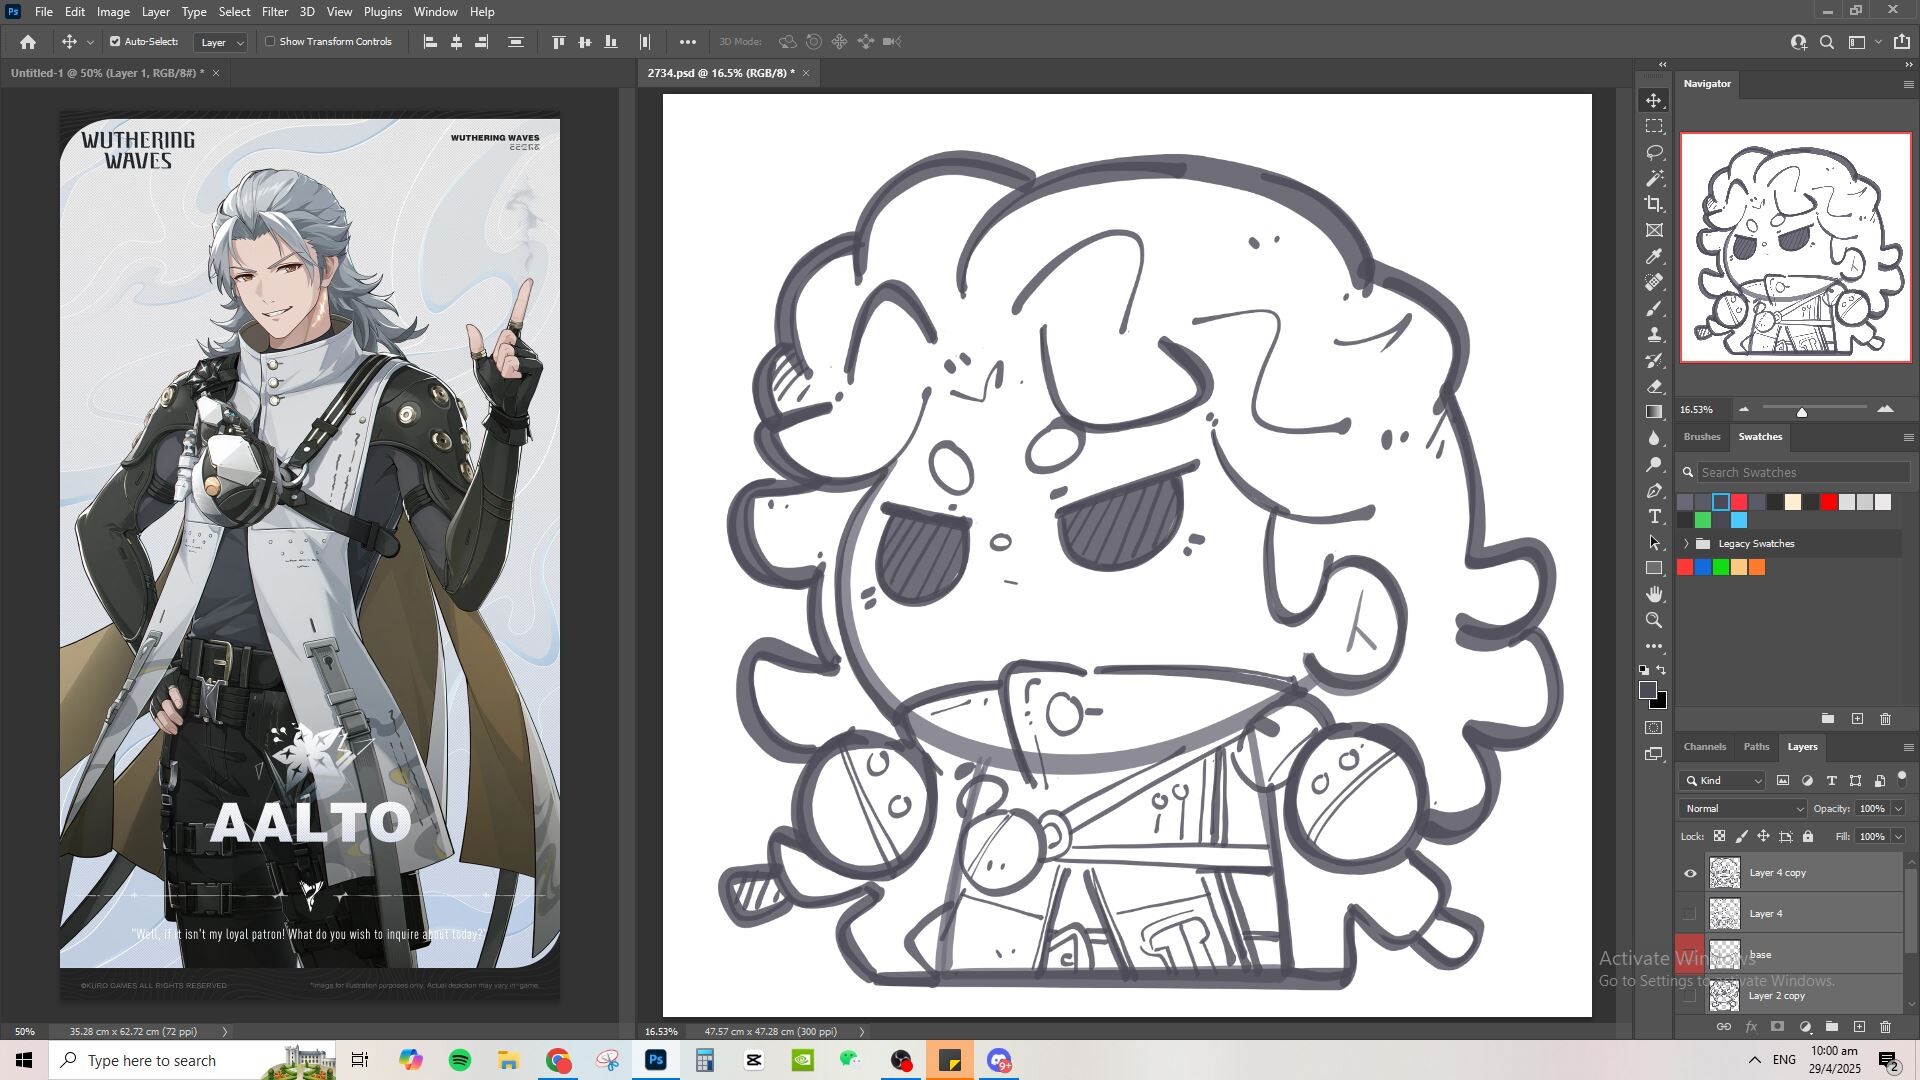Enable Show Transform Controls checkbox
Image resolution: width=1920 pixels, height=1080 pixels.
click(x=270, y=42)
